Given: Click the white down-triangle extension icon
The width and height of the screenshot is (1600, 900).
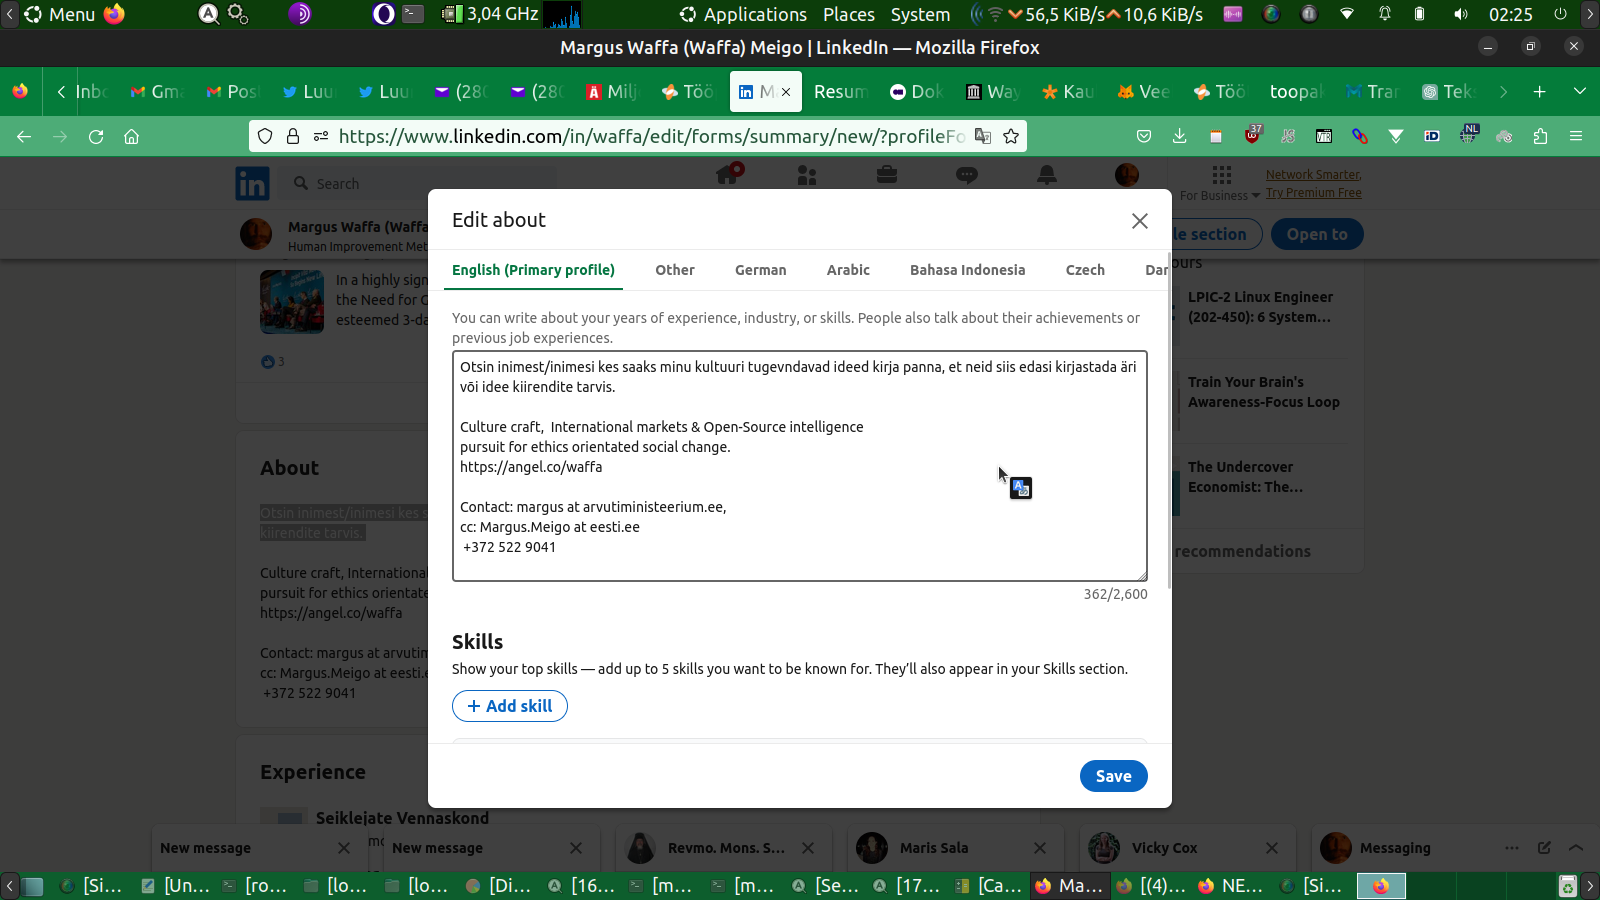Looking at the screenshot, I should (x=1396, y=137).
